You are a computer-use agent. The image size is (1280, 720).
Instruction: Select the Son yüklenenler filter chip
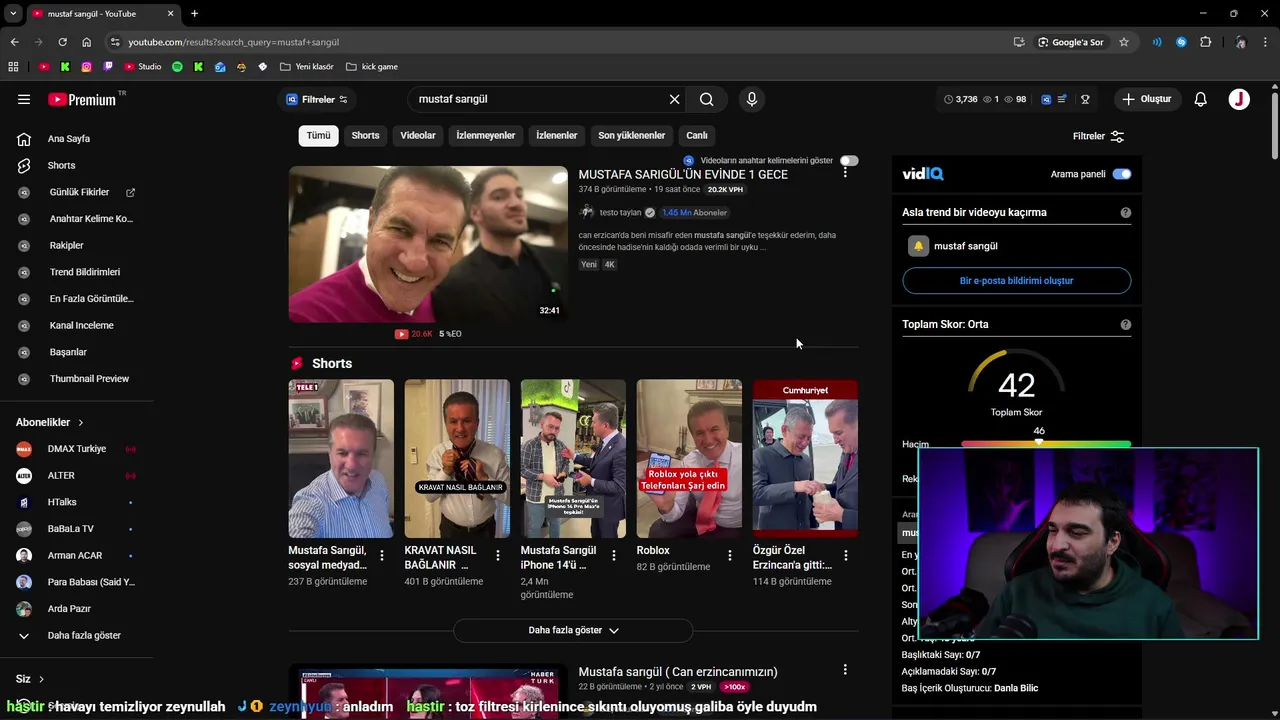coord(631,135)
